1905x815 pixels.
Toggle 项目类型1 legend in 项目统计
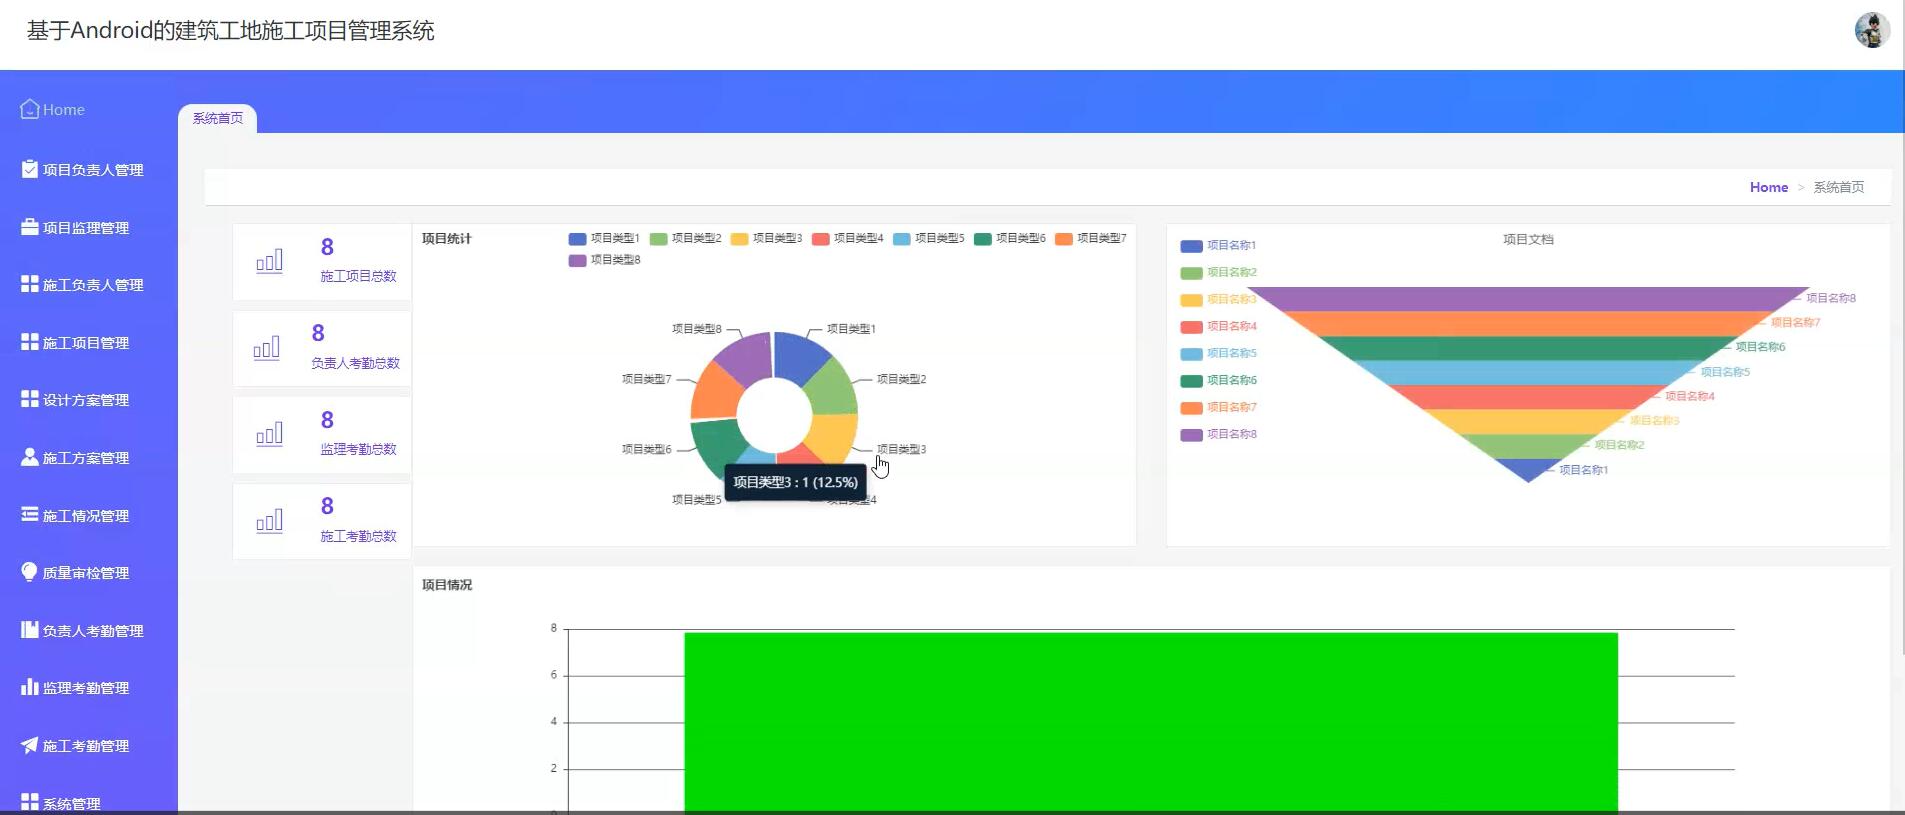tap(603, 238)
